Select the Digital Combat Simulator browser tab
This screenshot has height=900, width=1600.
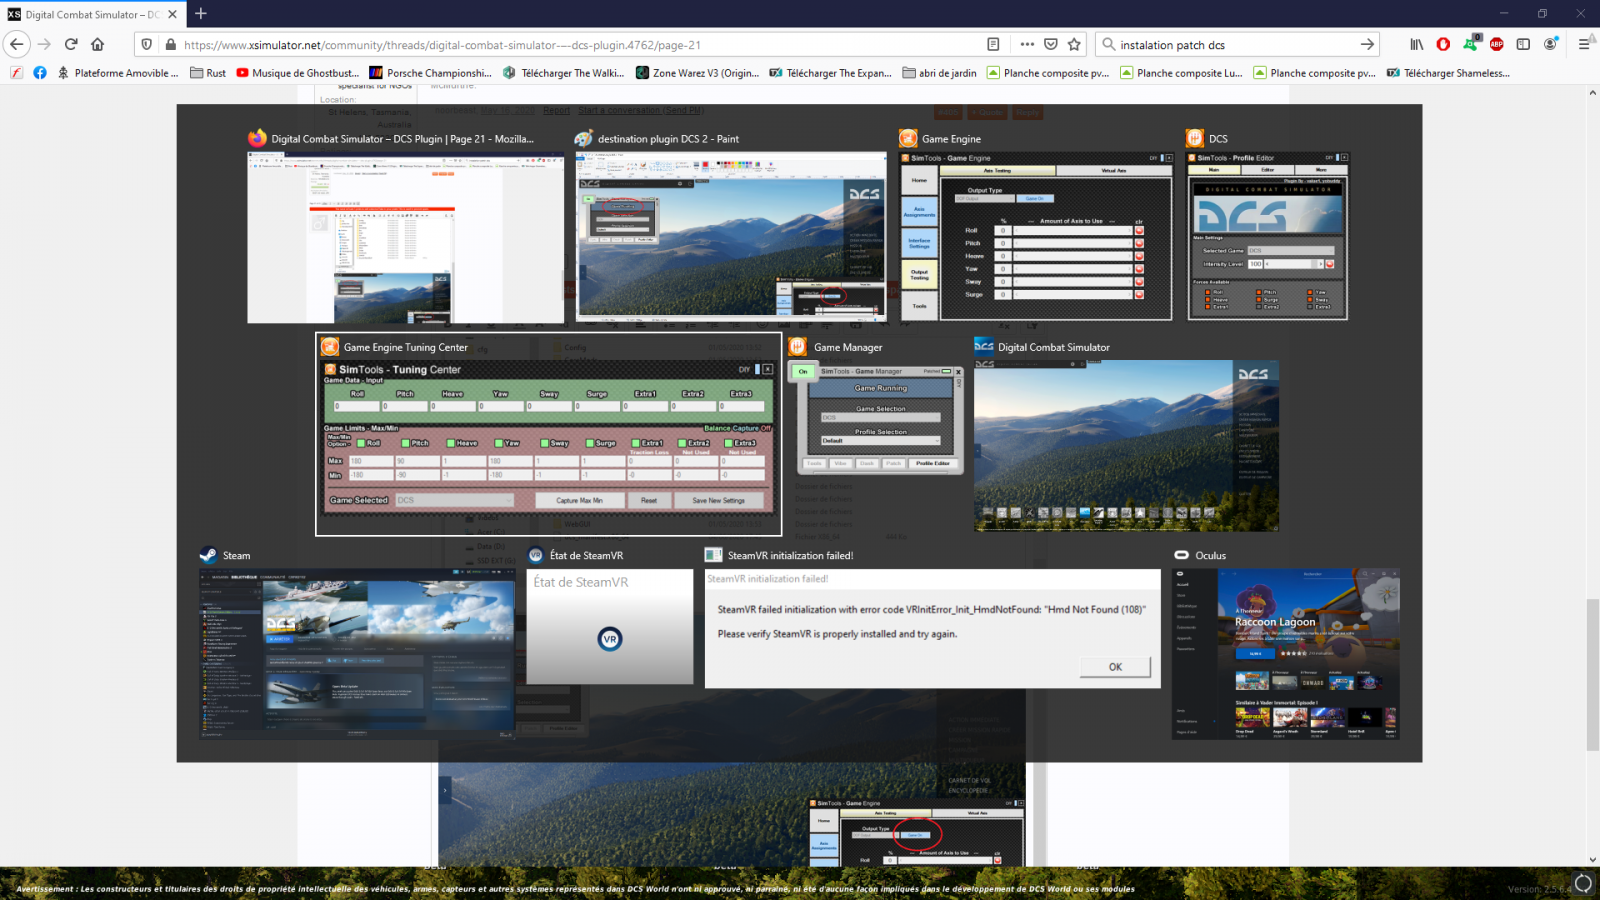tap(85, 14)
